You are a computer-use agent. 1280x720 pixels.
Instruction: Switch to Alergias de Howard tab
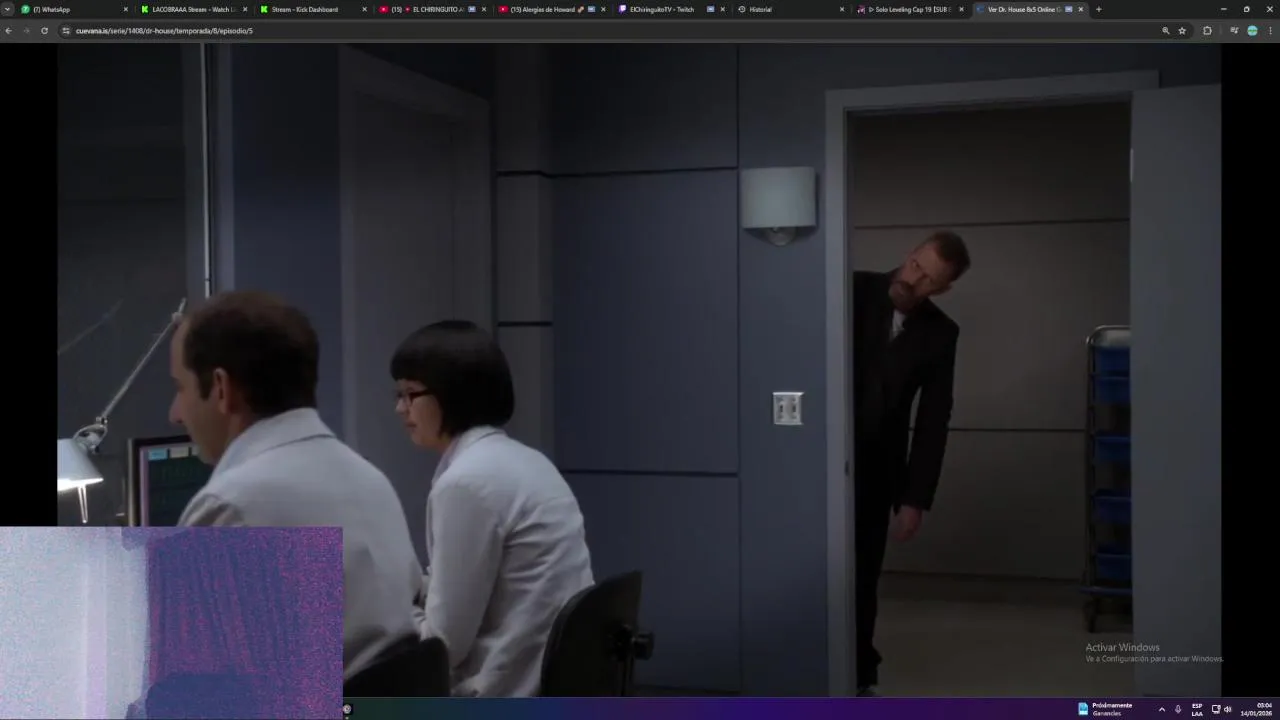click(551, 9)
